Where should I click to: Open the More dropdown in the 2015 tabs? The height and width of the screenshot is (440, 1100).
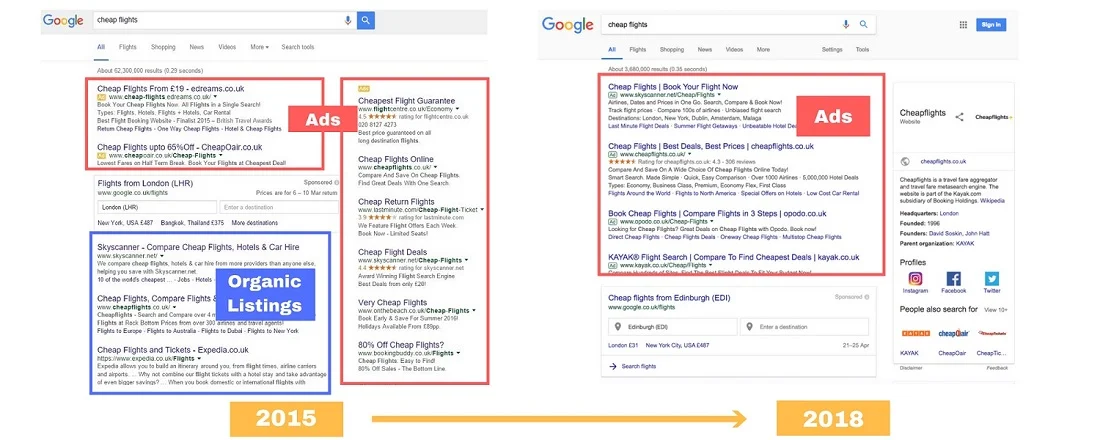coord(259,47)
